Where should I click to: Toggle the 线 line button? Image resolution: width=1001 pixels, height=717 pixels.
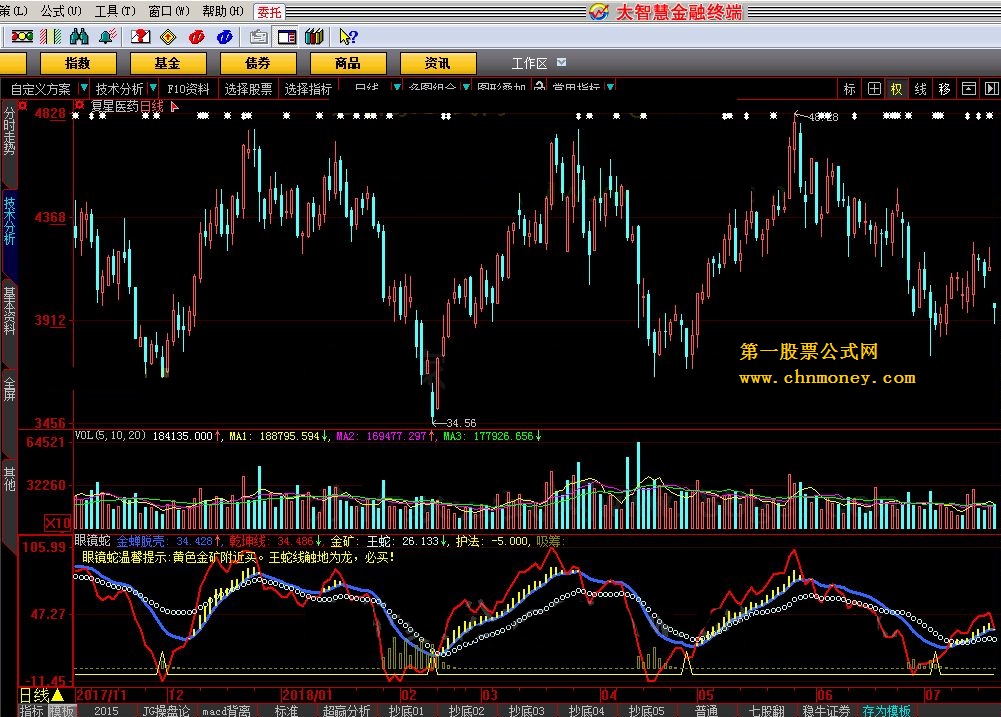(x=921, y=89)
